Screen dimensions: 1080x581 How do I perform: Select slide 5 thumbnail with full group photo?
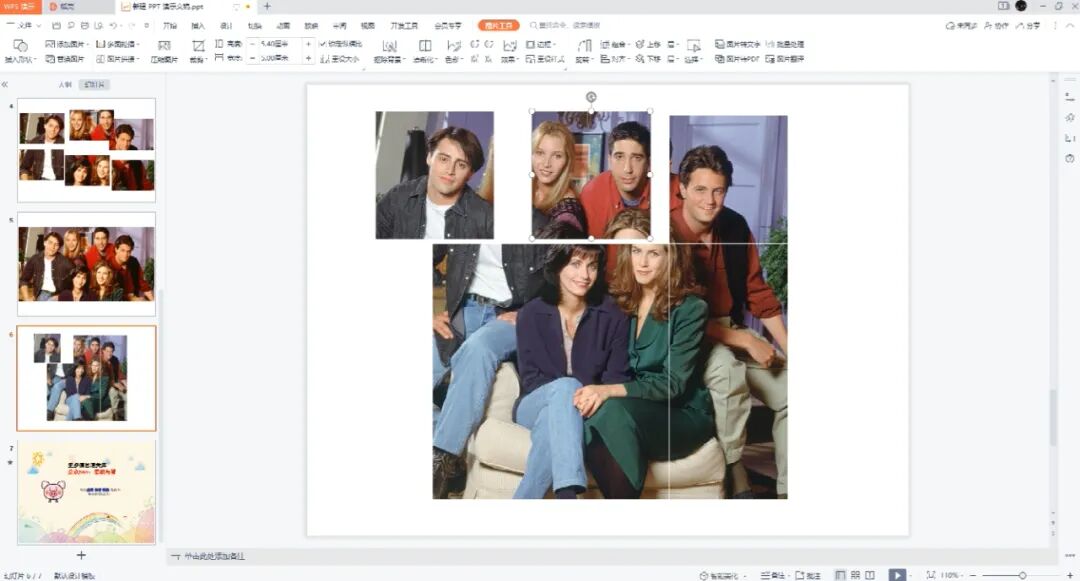tap(87, 264)
